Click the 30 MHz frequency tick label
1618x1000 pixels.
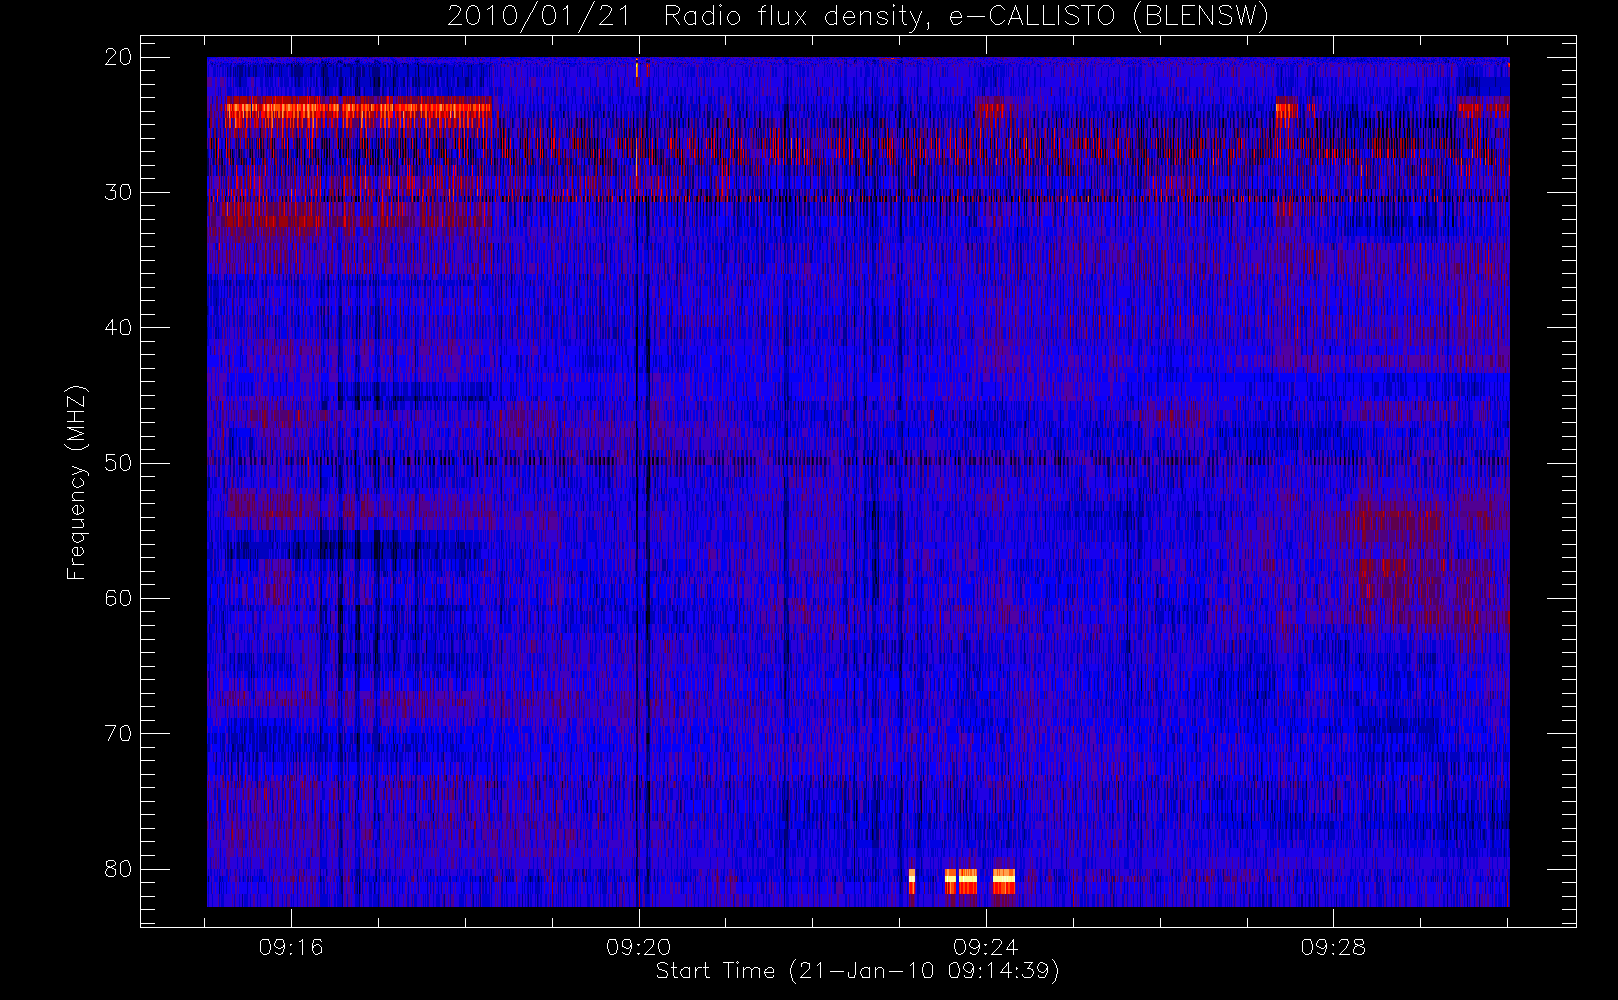(x=118, y=192)
